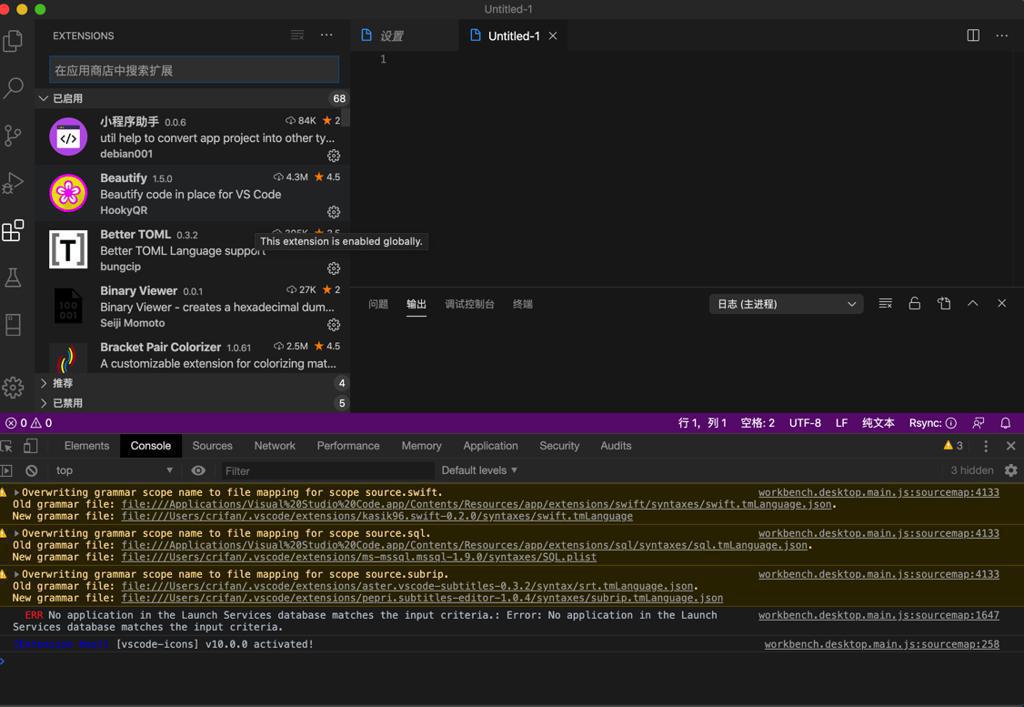Open the 日志 (主进程) output channel dropdown
The image size is (1024, 707).
point(786,304)
